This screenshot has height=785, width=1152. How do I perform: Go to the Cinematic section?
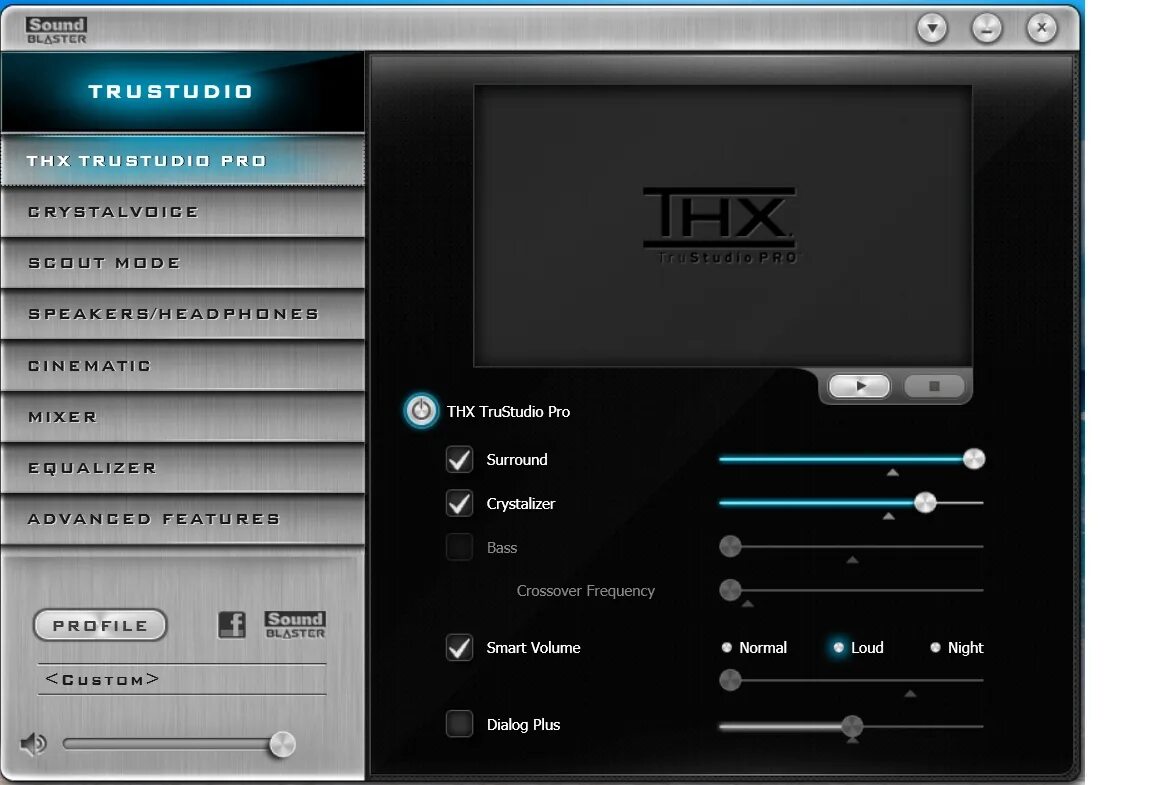point(183,365)
